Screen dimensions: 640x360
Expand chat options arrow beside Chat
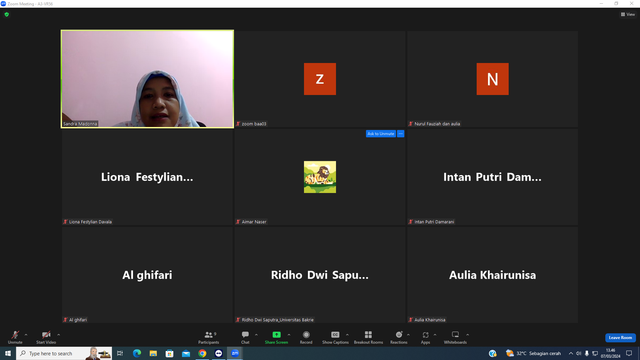[256, 335]
